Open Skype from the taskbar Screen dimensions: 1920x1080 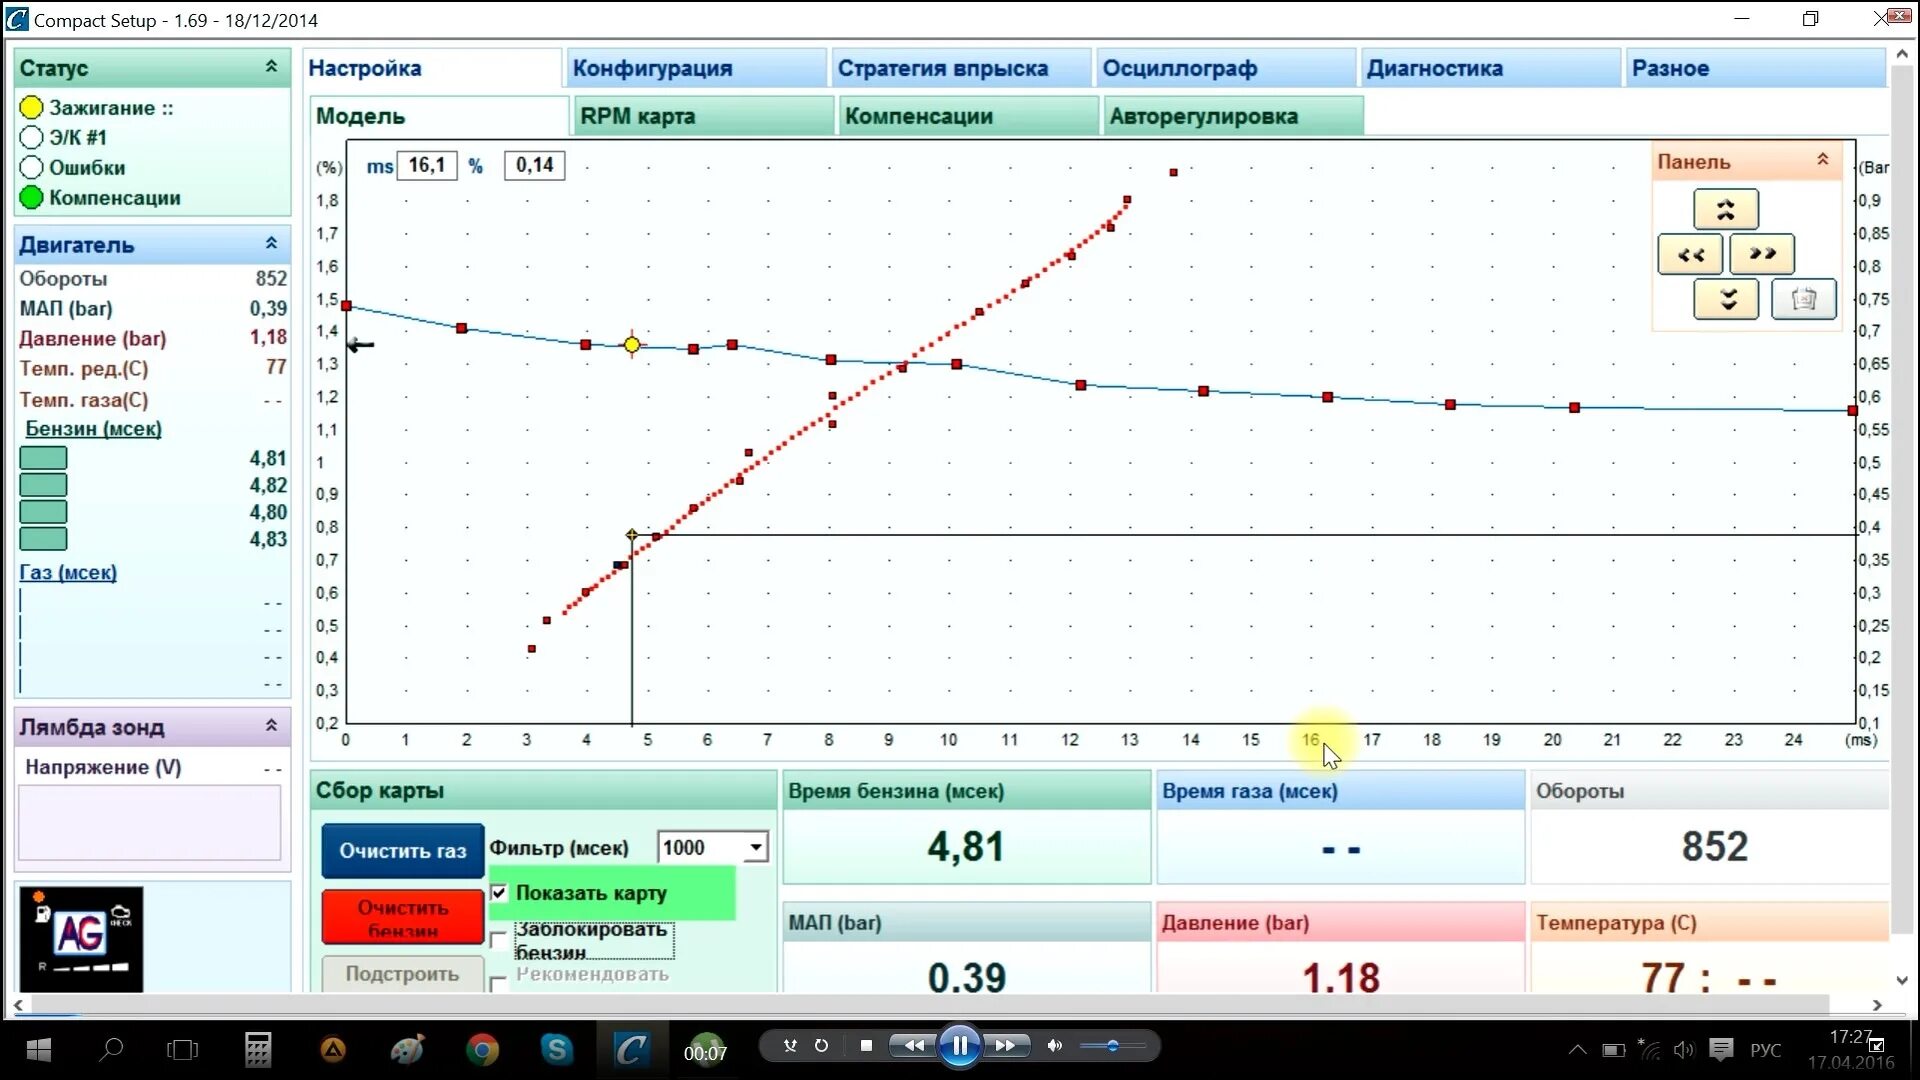tap(556, 1049)
